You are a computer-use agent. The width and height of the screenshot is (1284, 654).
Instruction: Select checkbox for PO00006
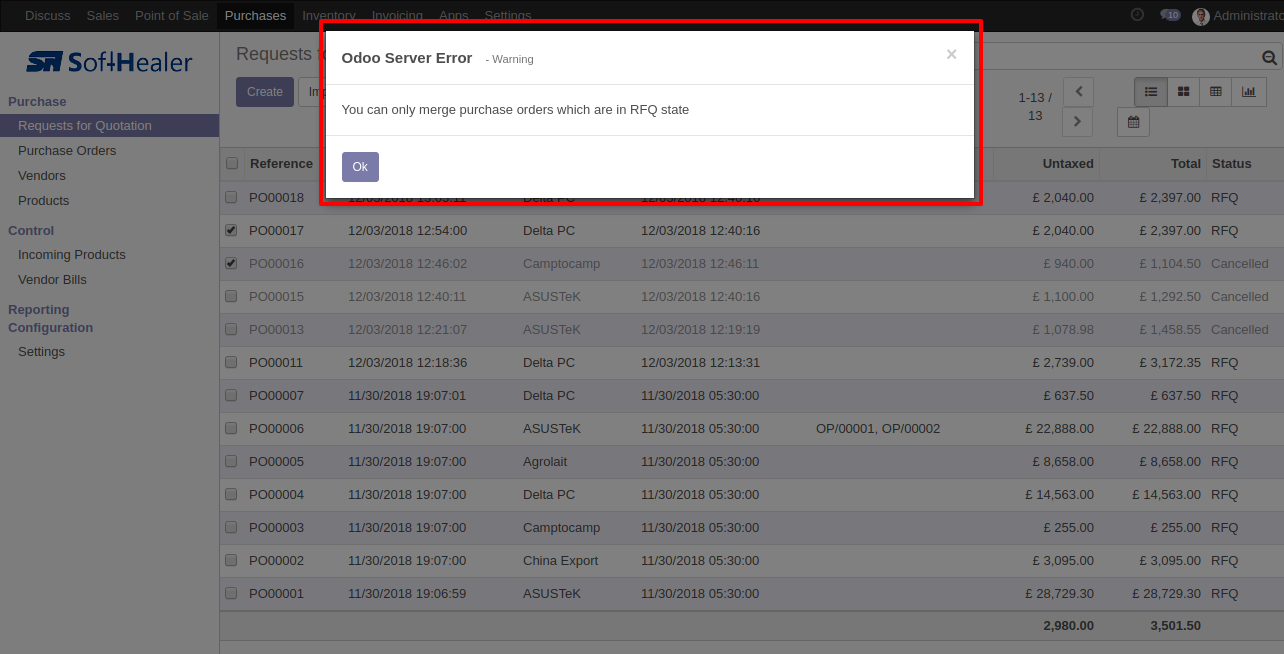click(231, 428)
